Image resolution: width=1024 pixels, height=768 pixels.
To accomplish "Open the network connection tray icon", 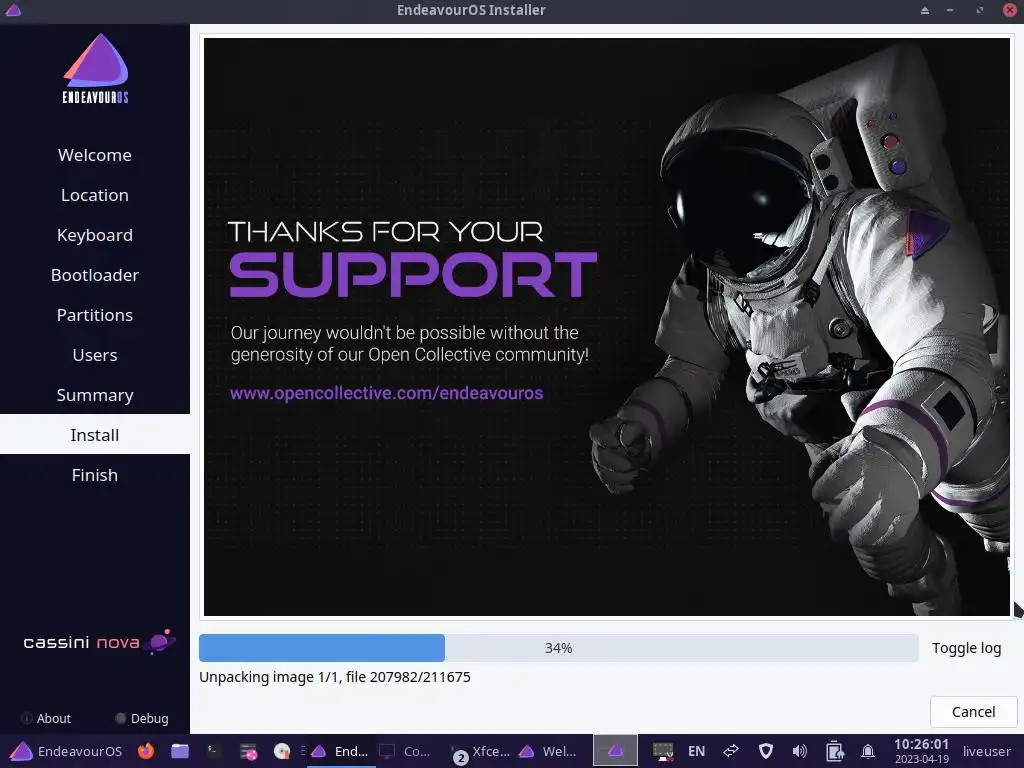I will (731, 751).
